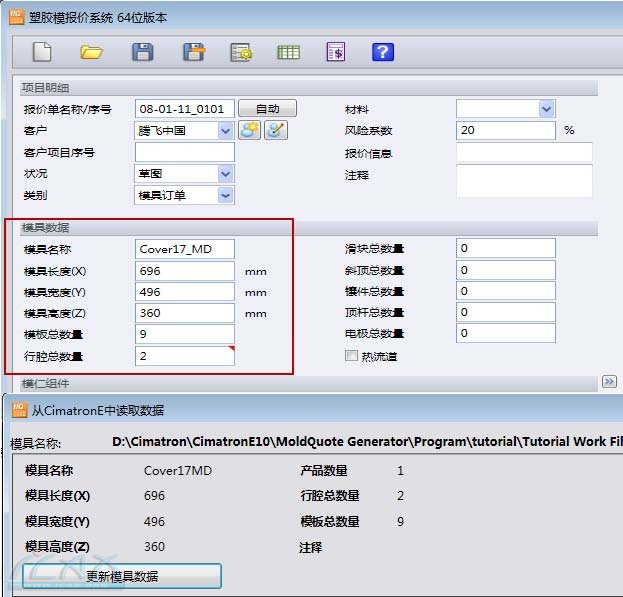Click the 顶杆总数量 input field
Screen dimensions: 623x597
[505, 312]
